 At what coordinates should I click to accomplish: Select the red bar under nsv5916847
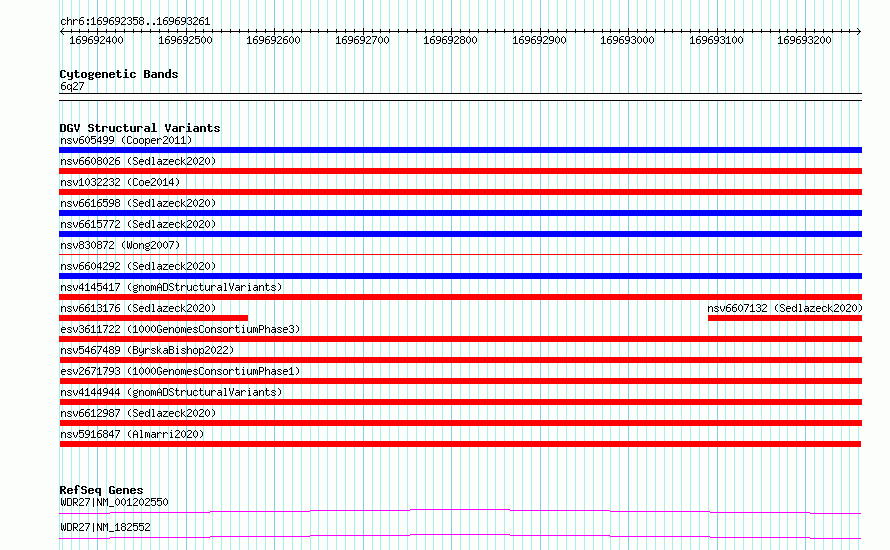click(460, 444)
